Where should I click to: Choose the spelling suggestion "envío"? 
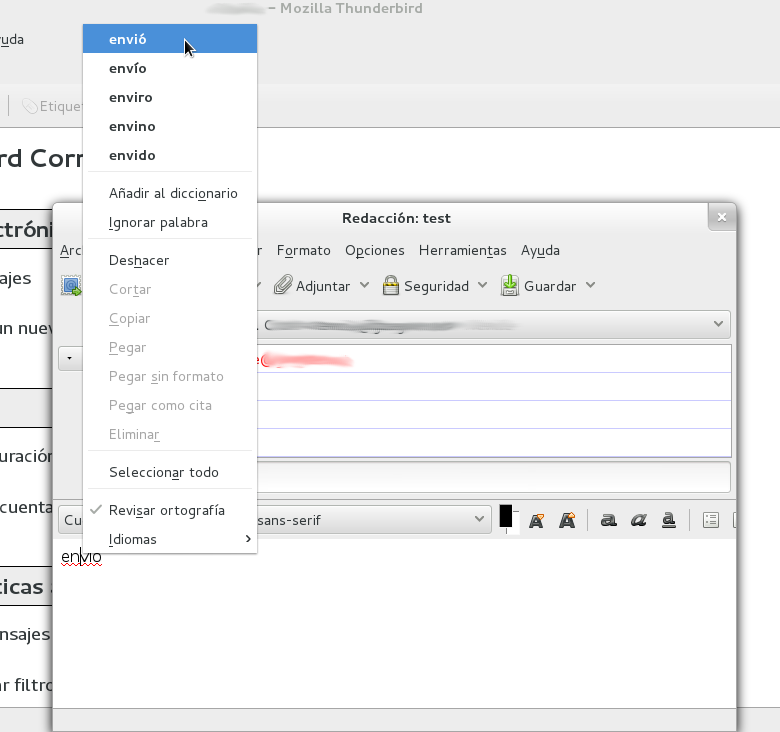[x=128, y=68]
